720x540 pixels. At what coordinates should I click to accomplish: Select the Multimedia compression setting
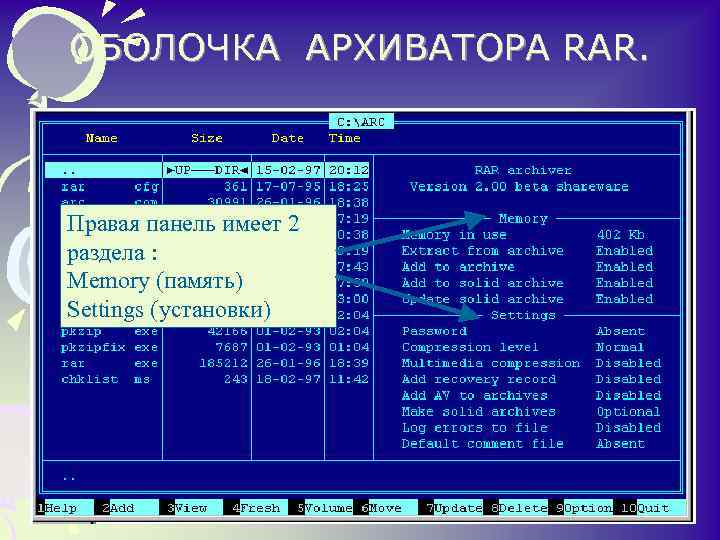point(491,363)
